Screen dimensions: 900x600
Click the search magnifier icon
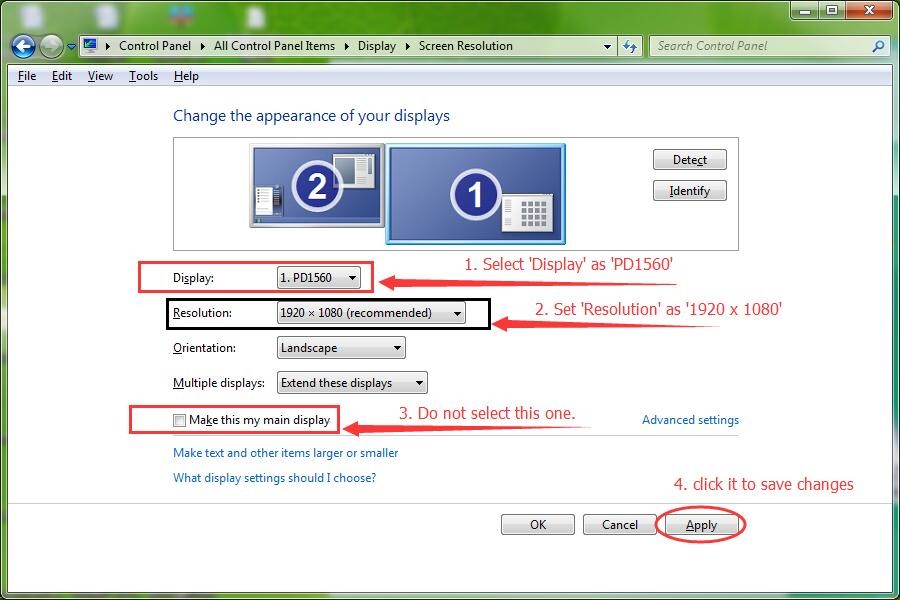tap(877, 46)
